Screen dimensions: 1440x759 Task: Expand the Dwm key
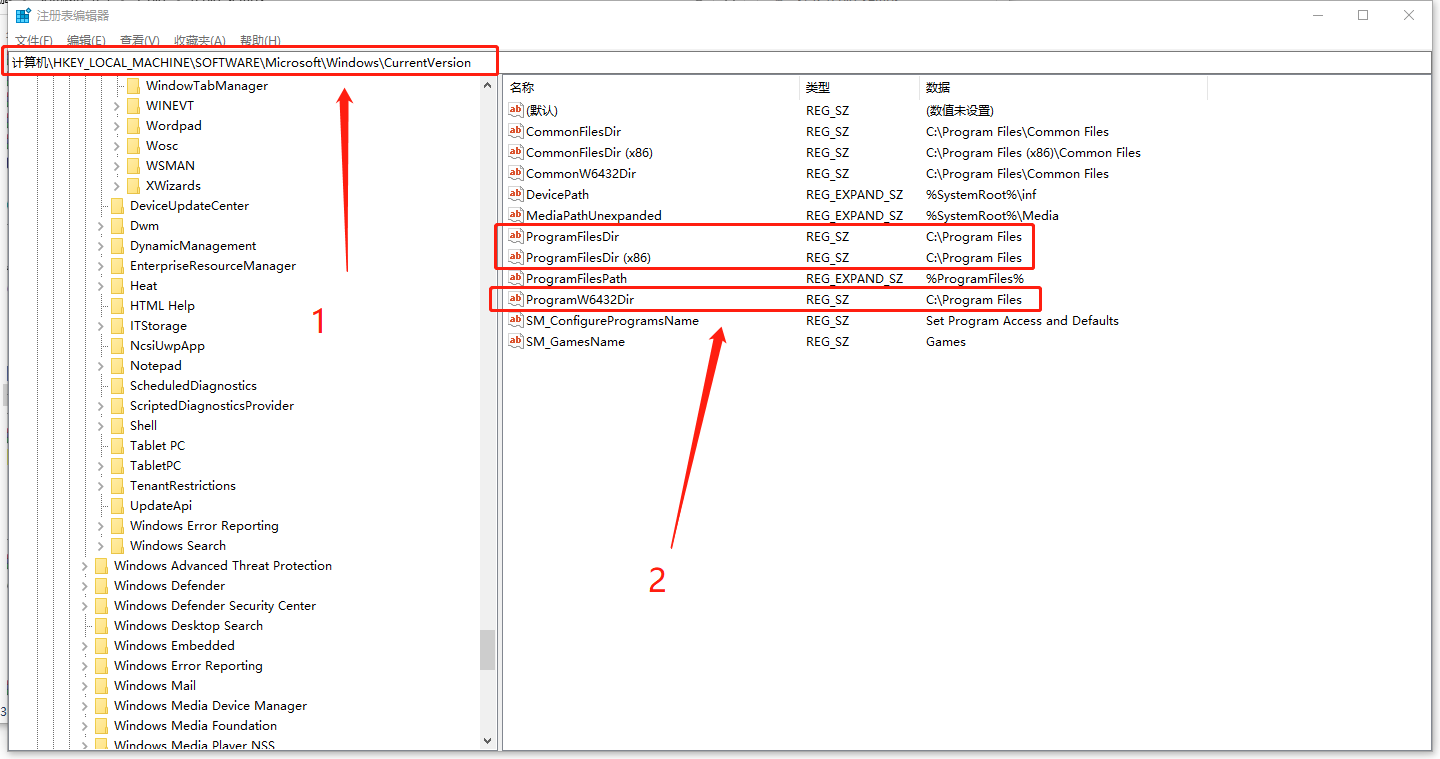[x=101, y=226]
